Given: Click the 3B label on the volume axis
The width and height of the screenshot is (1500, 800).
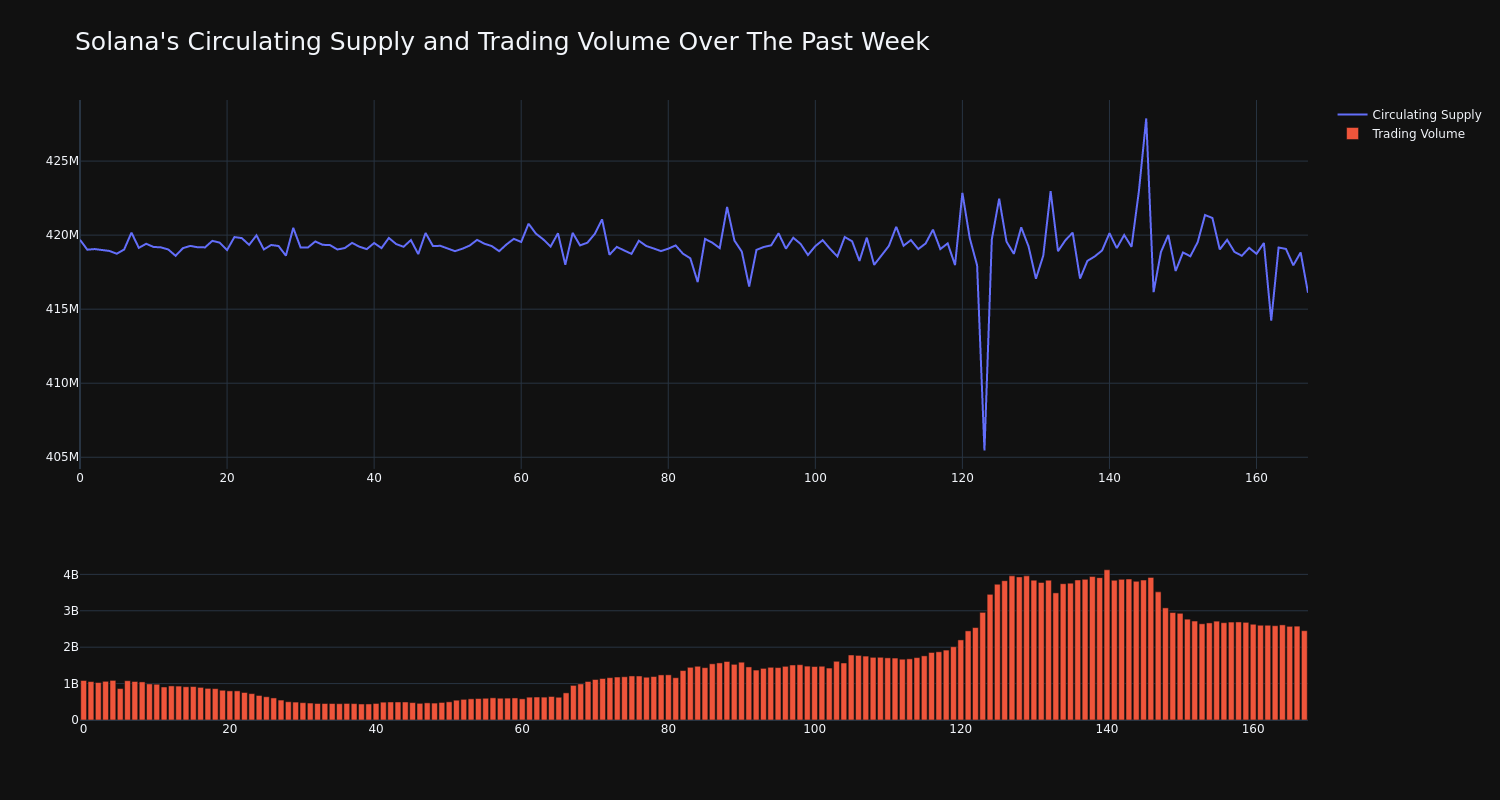Looking at the screenshot, I should click(71, 611).
